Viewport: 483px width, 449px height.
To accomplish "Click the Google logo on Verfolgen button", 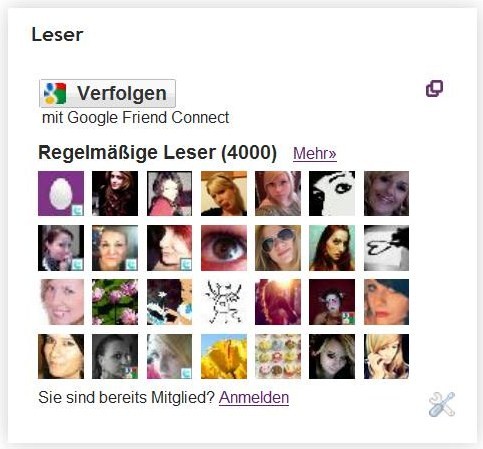I will (55, 93).
